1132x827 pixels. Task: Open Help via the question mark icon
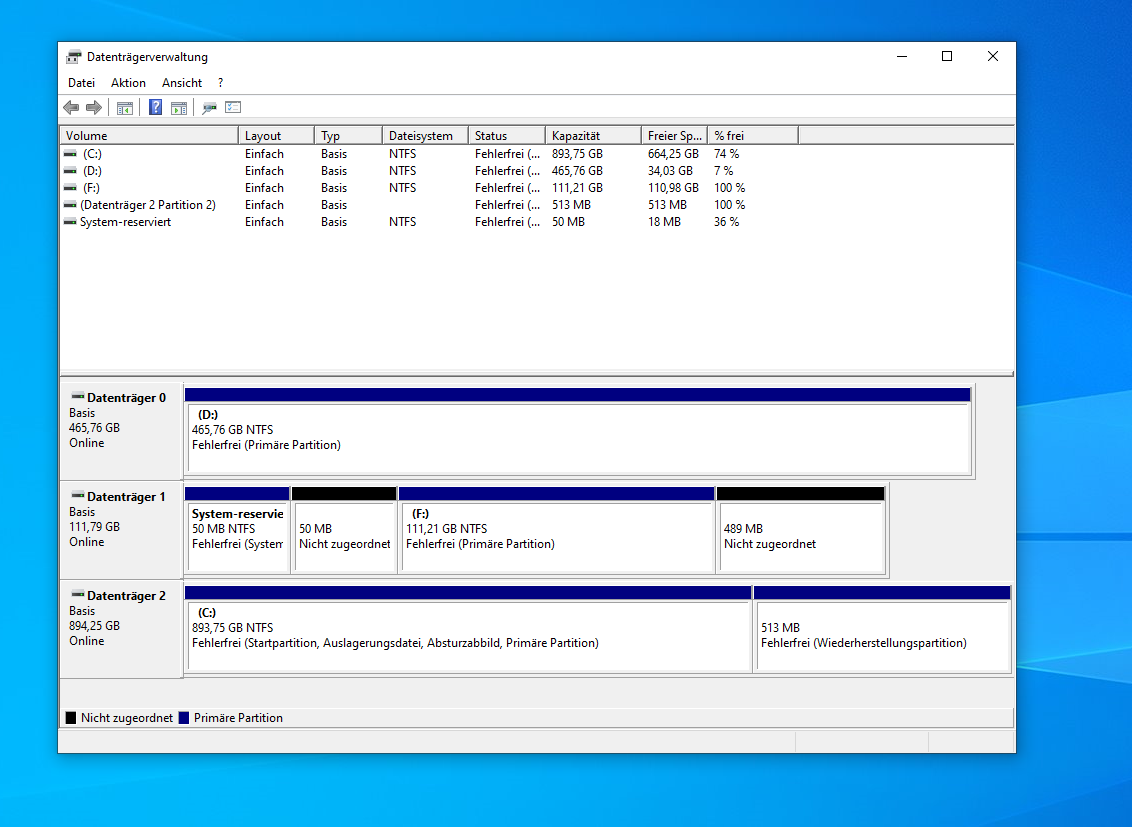(155, 108)
